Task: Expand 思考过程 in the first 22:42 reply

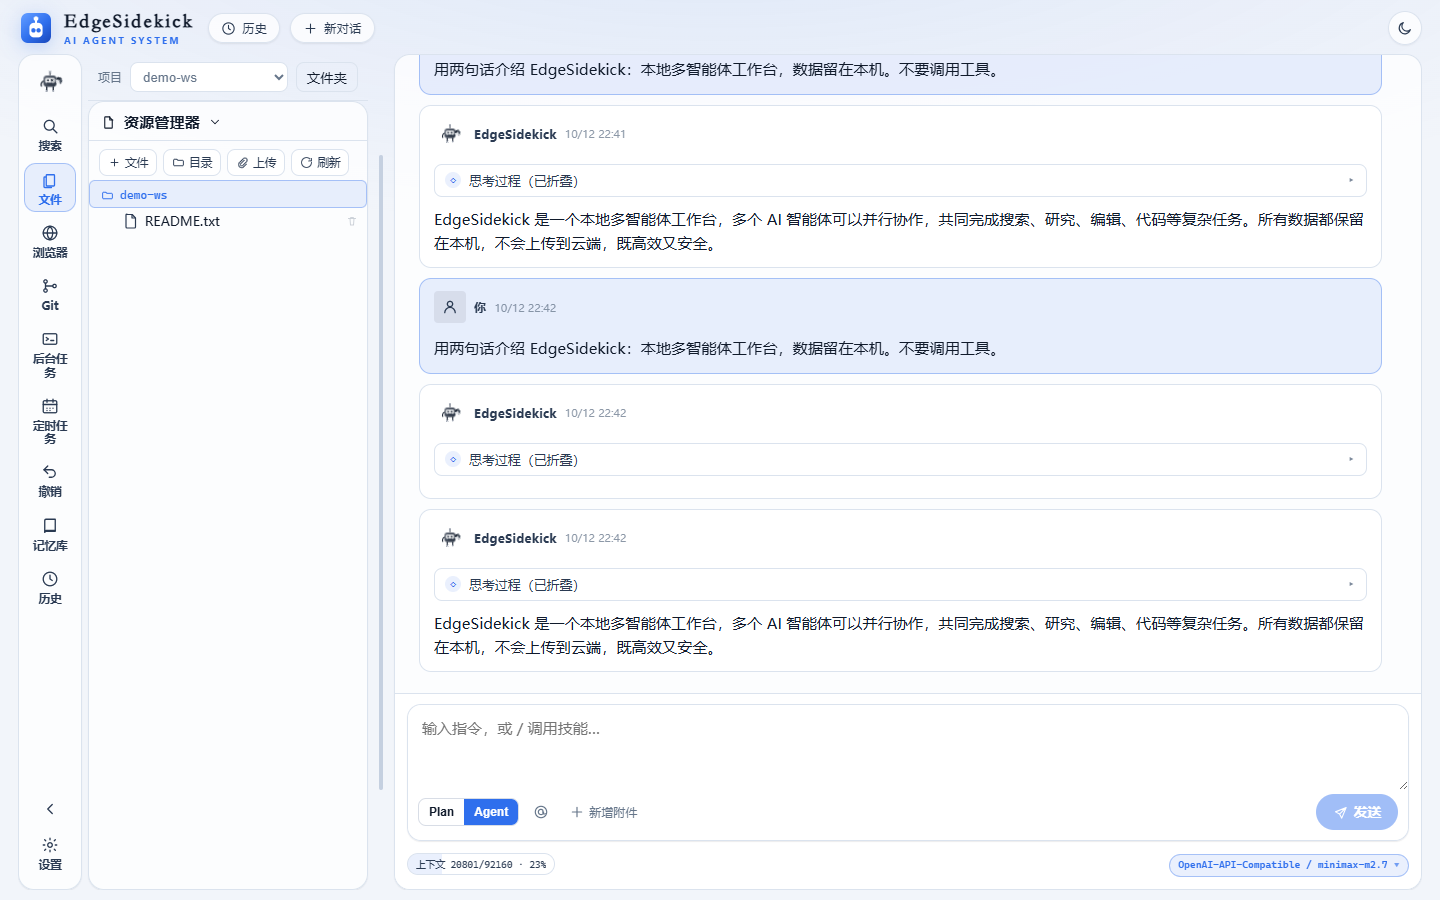Action: [900, 460]
